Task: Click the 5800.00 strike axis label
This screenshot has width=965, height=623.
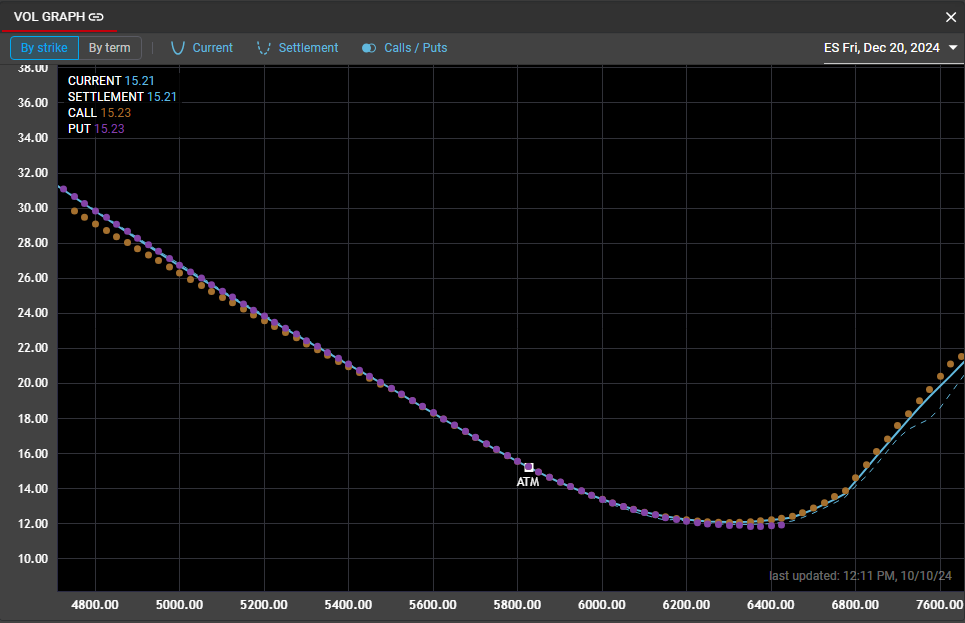Action: (x=518, y=605)
